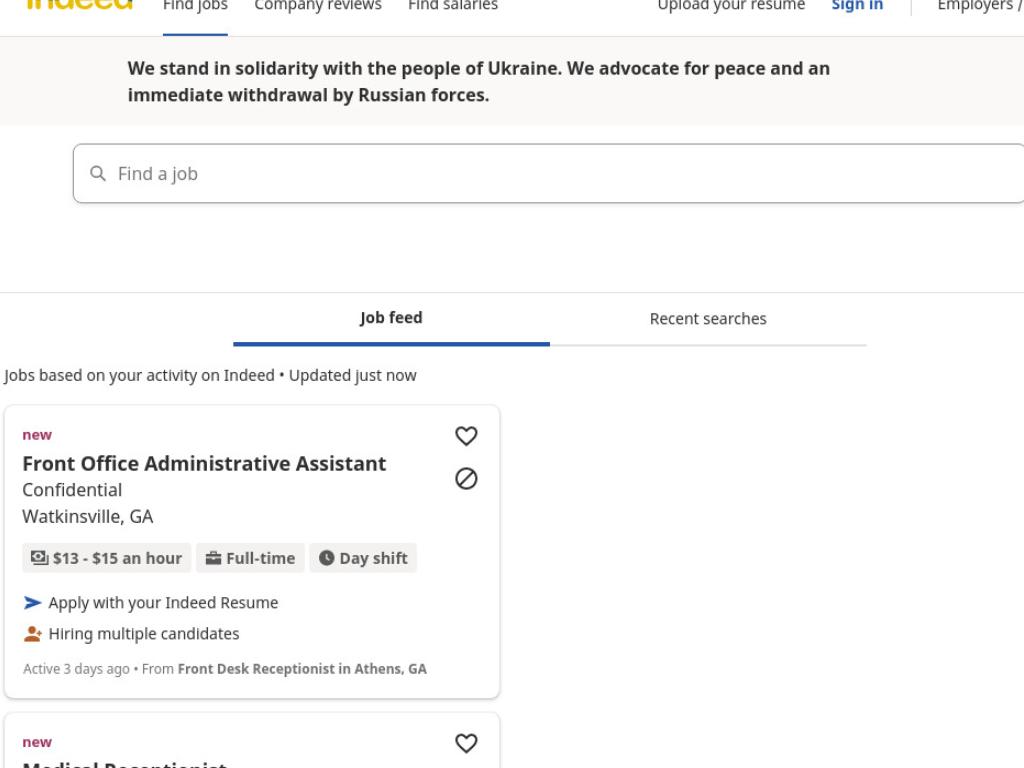Open the Employers link

coord(980,7)
